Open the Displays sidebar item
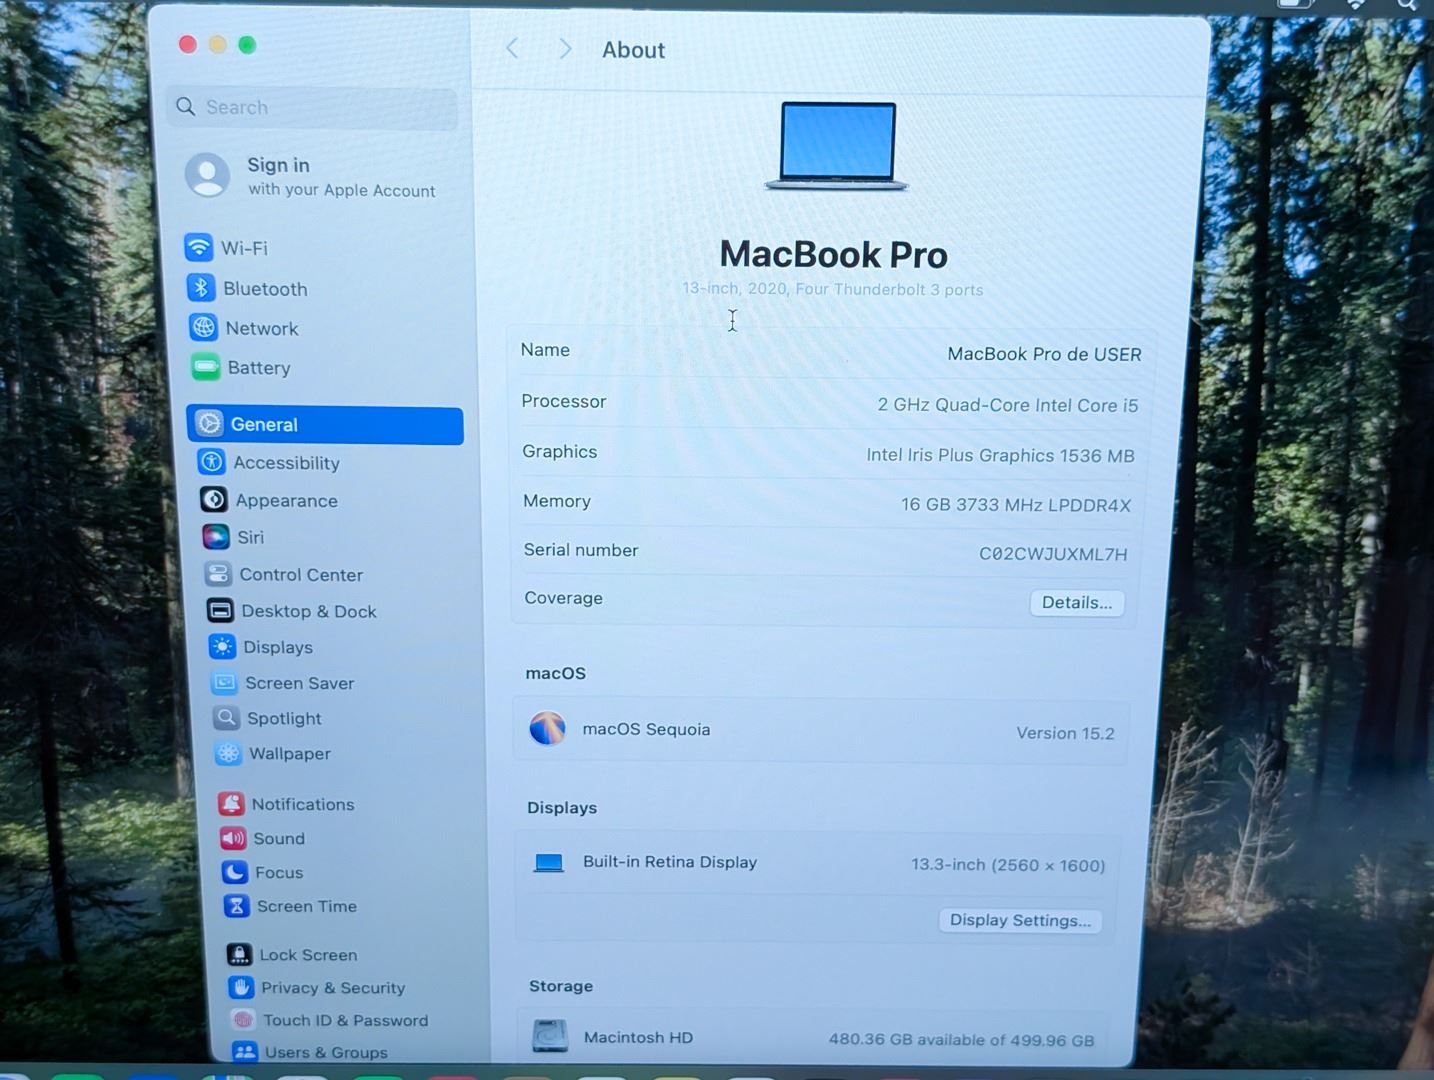Viewport: 1434px width, 1080px height. coord(278,647)
